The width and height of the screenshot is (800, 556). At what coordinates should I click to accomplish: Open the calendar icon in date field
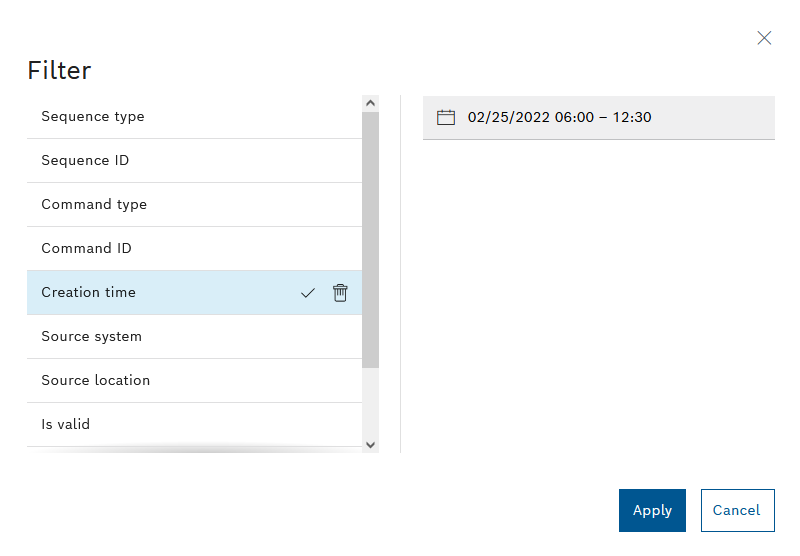(x=445, y=117)
